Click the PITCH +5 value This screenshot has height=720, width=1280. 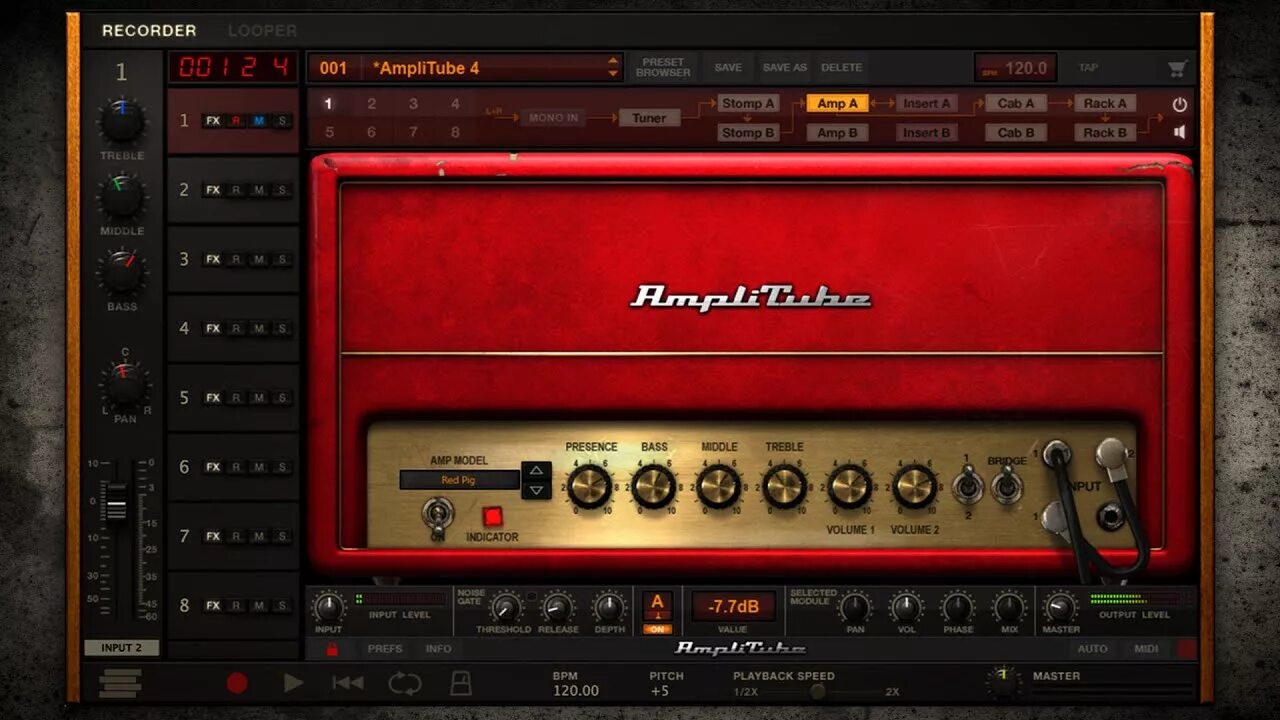pyautogui.click(x=659, y=691)
